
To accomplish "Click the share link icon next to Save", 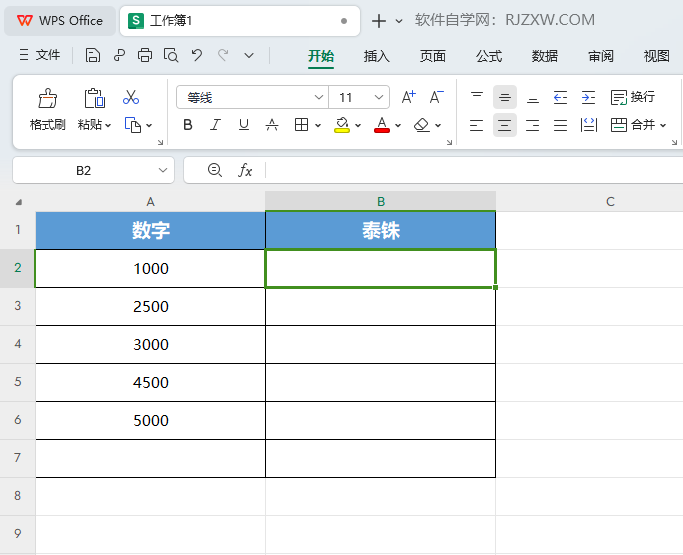I will coord(119,55).
